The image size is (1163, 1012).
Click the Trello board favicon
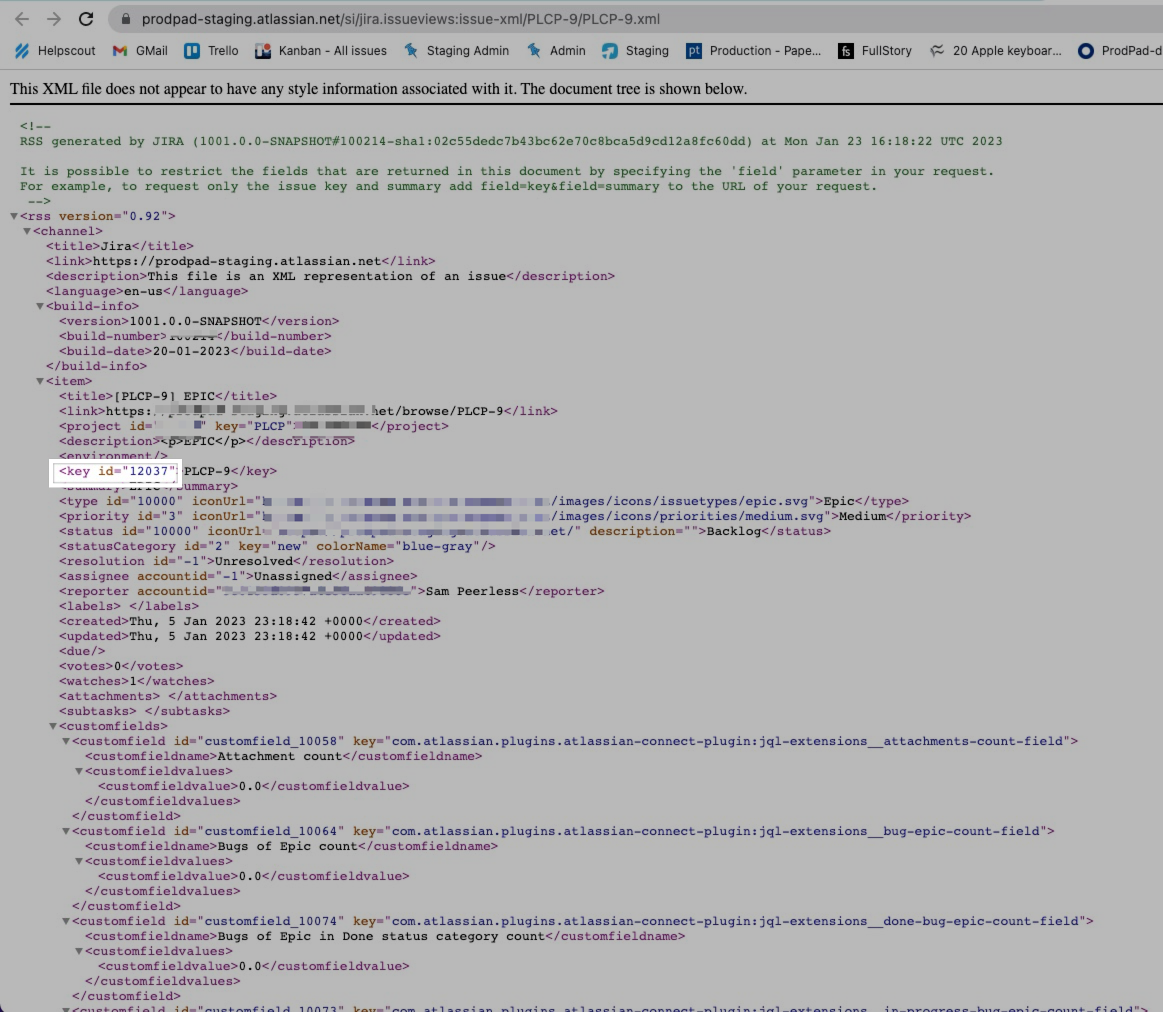(192, 50)
